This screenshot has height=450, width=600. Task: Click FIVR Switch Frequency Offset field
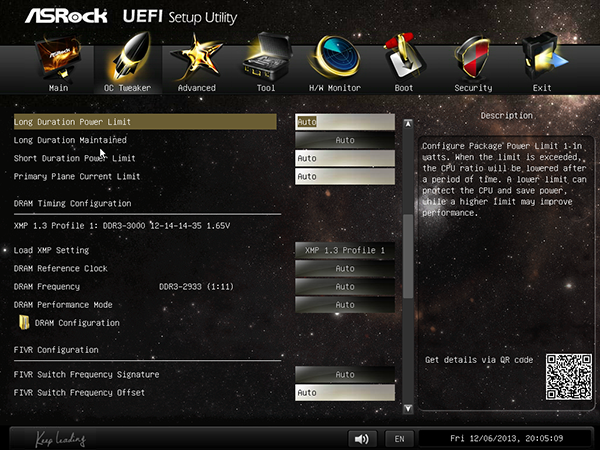click(x=345, y=393)
